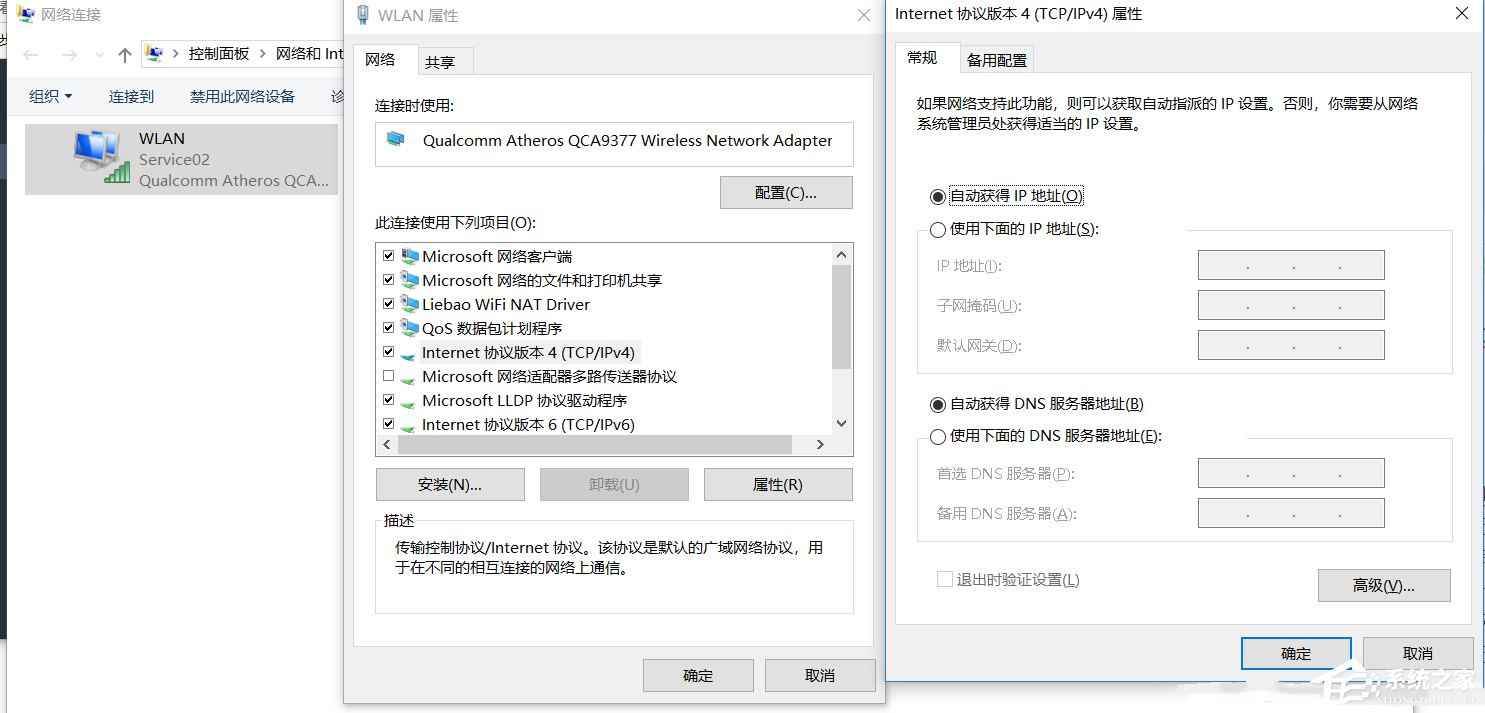This screenshot has height=713, width=1485.
Task: Cancel the IPv4 properties dialog
Action: click(1418, 653)
